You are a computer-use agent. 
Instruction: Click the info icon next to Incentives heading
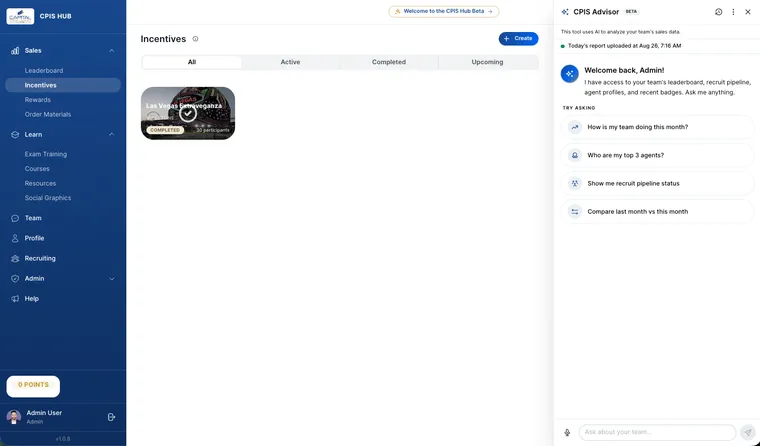point(195,39)
